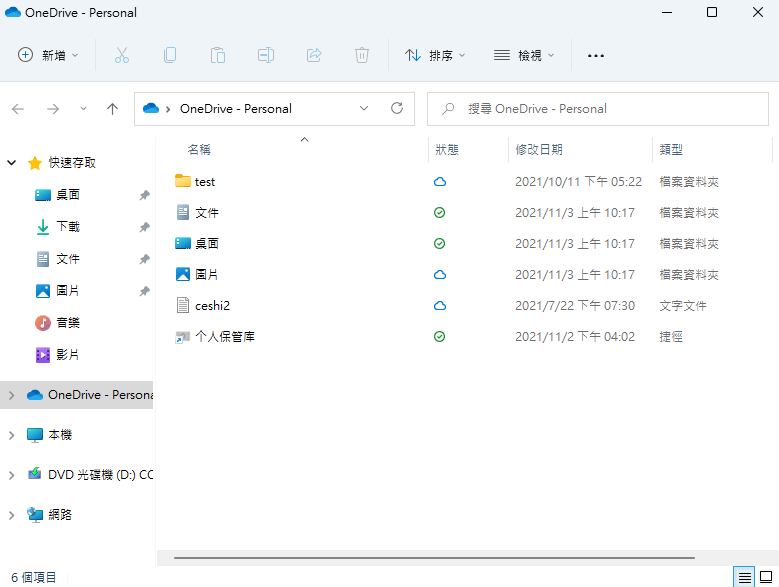The width and height of the screenshot is (779, 587).
Task: Expand the DVD 光碟機 (D:) node
Action: [11, 475]
